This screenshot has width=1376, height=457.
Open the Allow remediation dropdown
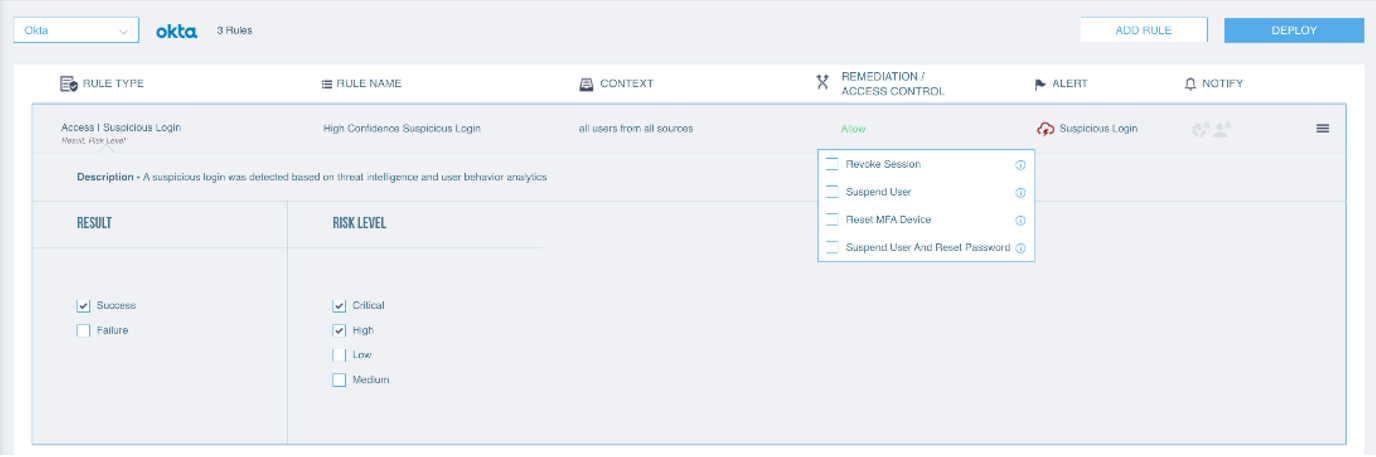853,129
